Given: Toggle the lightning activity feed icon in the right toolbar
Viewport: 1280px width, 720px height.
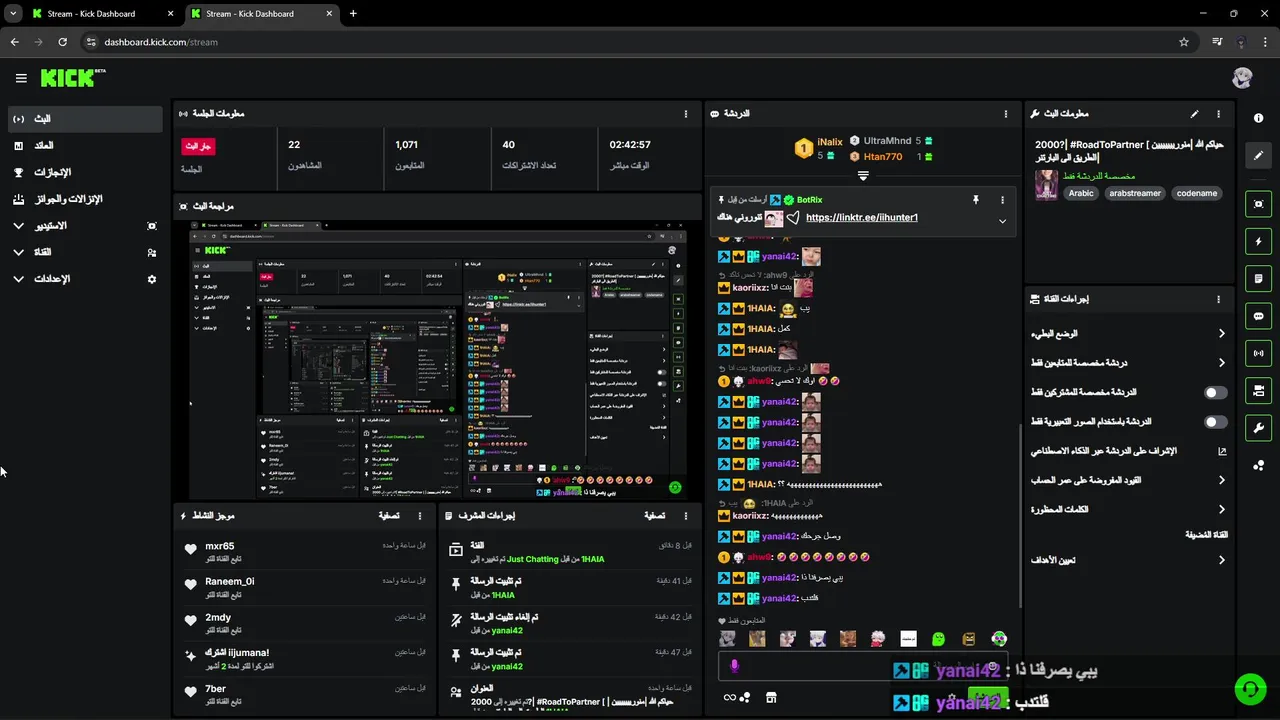Looking at the screenshot, I should coord(1258,241).
